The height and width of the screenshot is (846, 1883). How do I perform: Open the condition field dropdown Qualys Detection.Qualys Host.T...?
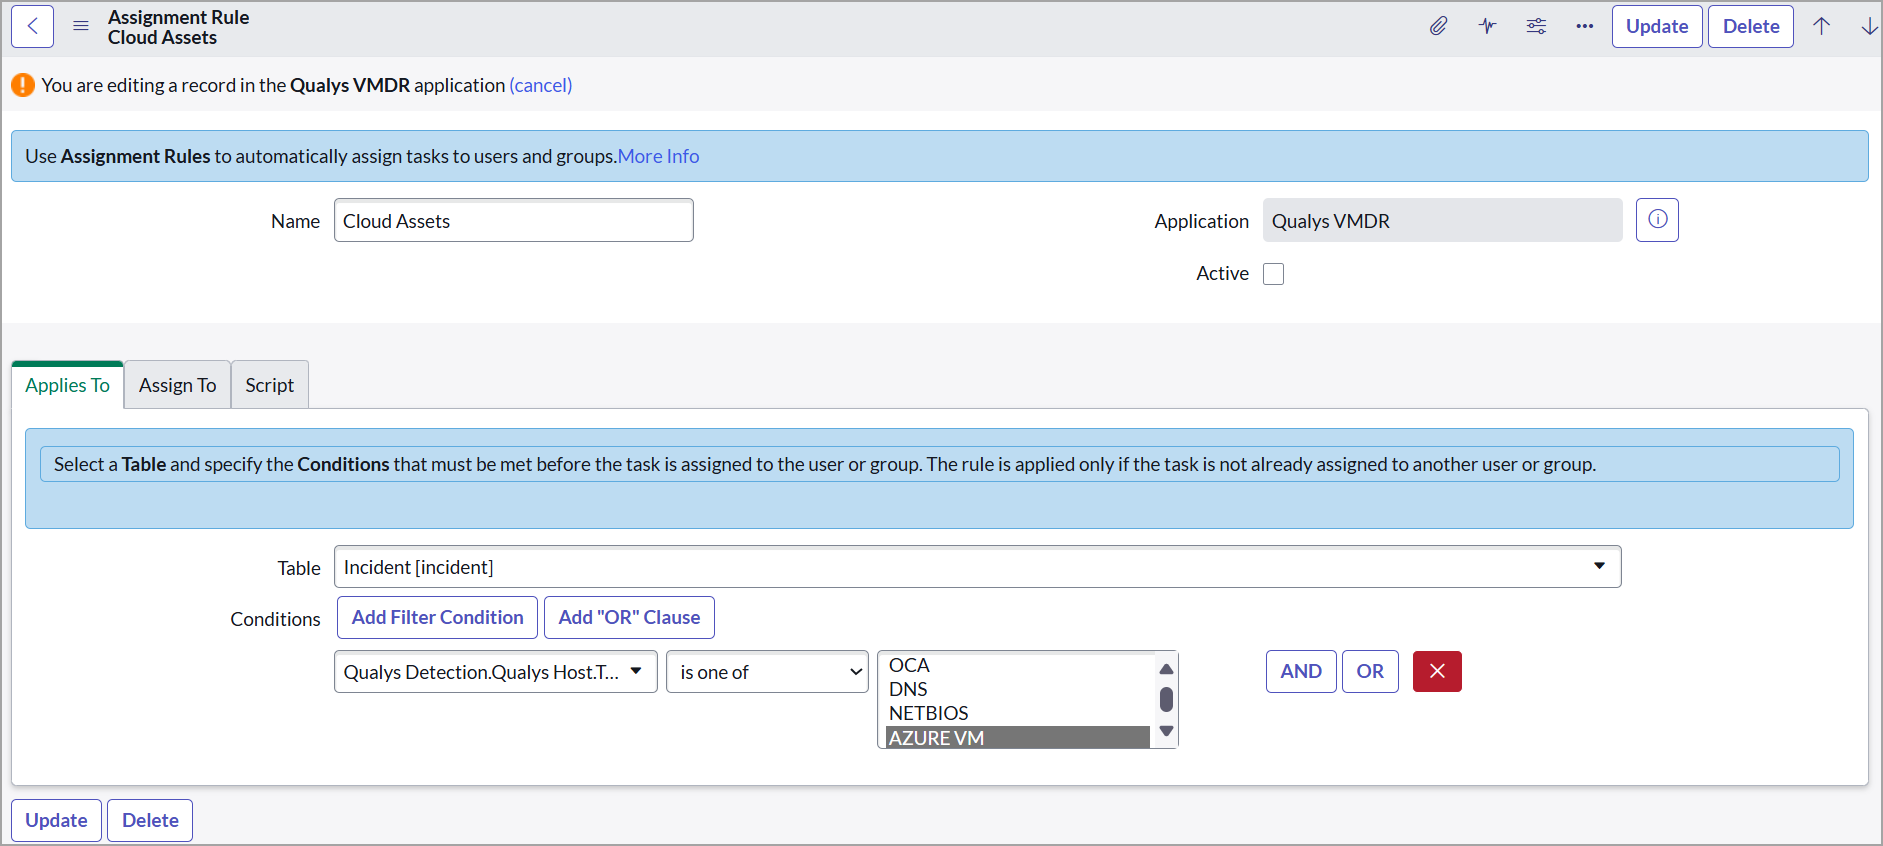pos(495,672)
